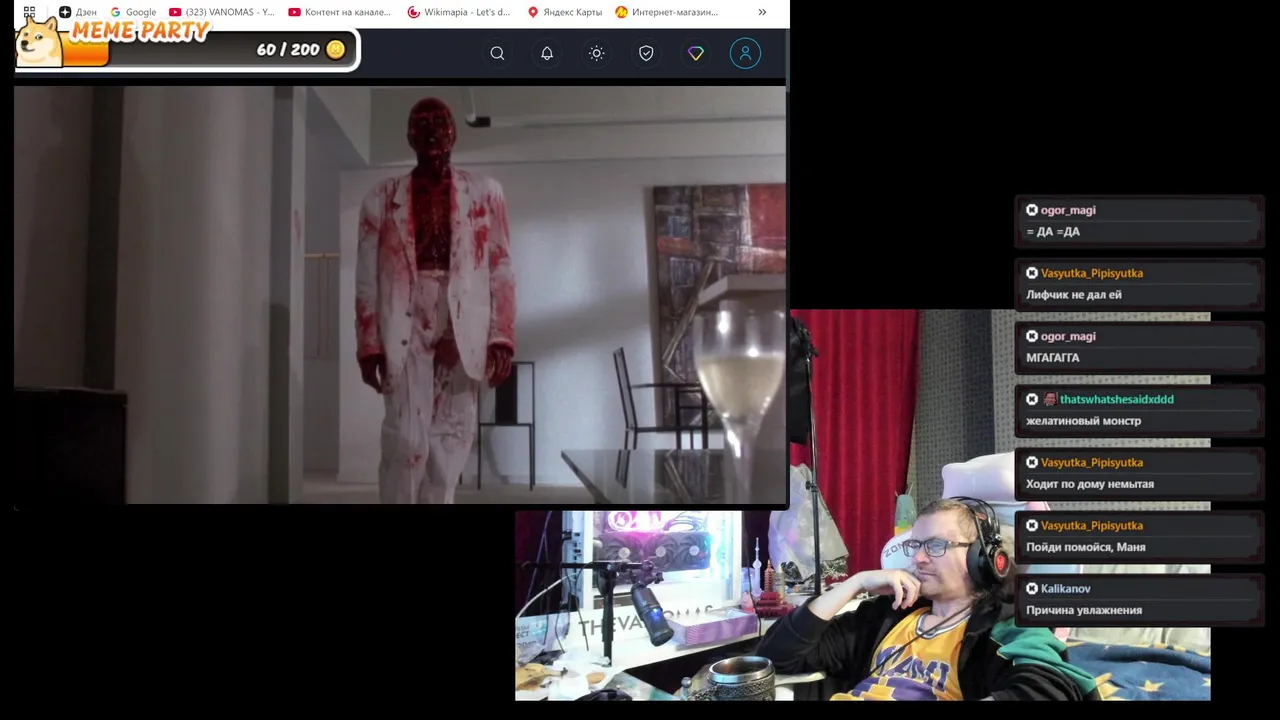The width and height of the screenshot is (1280, 720).
Task: Remove message 'Лифчик не дал ей'
Action: pyautogui.click(x=1032, y=273)
